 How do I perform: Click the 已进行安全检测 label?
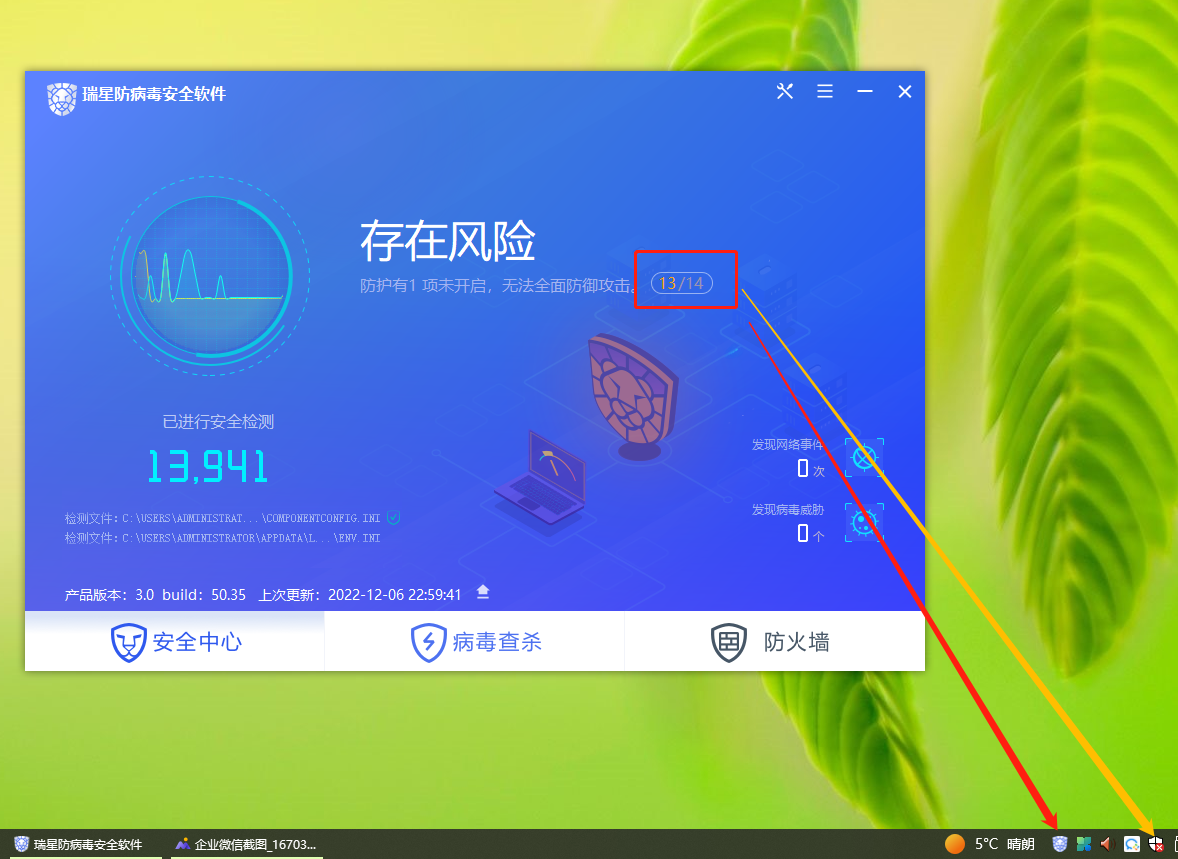[x=218, y=422]
